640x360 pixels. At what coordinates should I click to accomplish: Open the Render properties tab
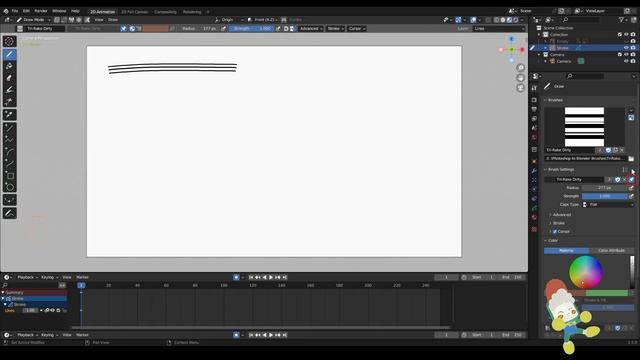[534, 100]
